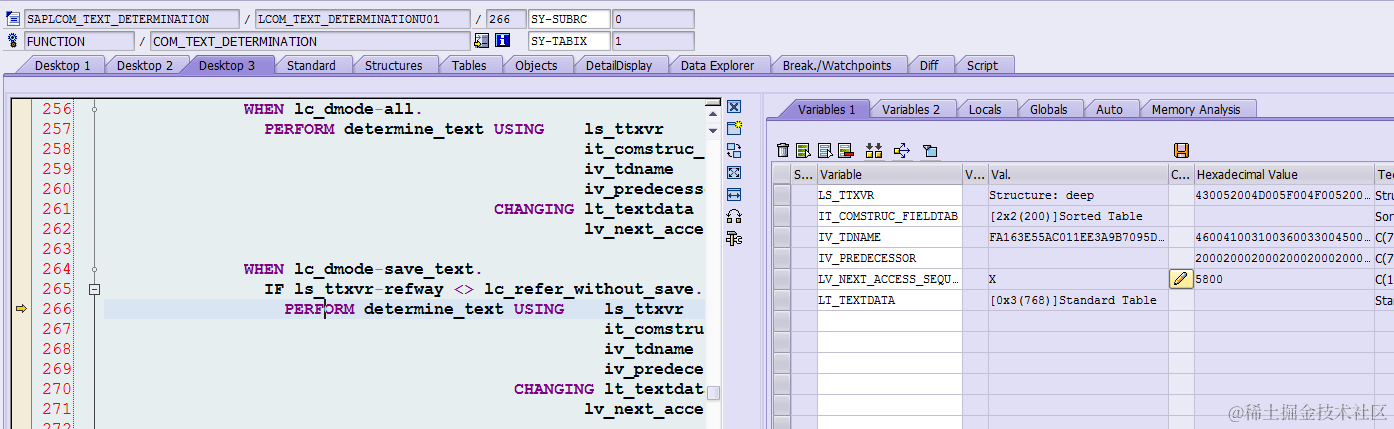Click the table icon with red bar

(846, 150)
